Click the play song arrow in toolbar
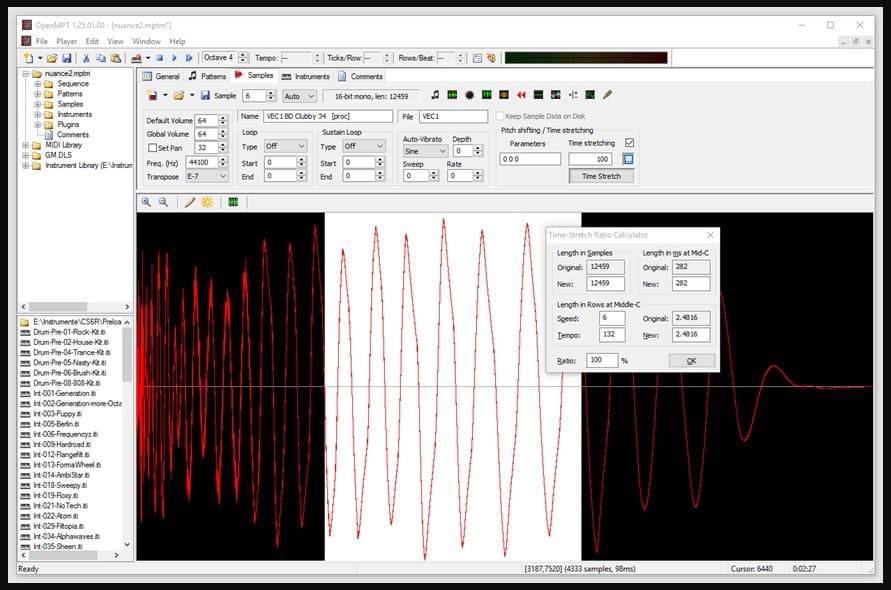 [x=174, y=58]
